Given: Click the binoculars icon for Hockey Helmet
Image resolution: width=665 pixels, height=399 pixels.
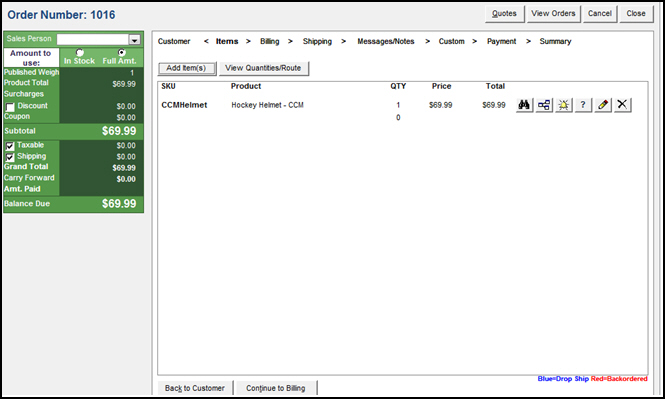Looking at the screenshot, I should tap(524, 104).
